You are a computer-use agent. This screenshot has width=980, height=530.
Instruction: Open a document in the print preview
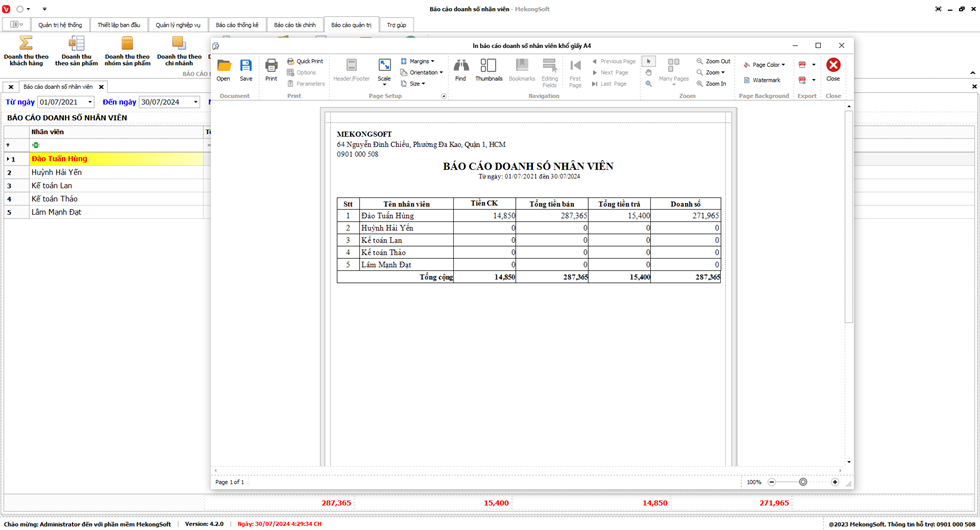coord(223,69)
